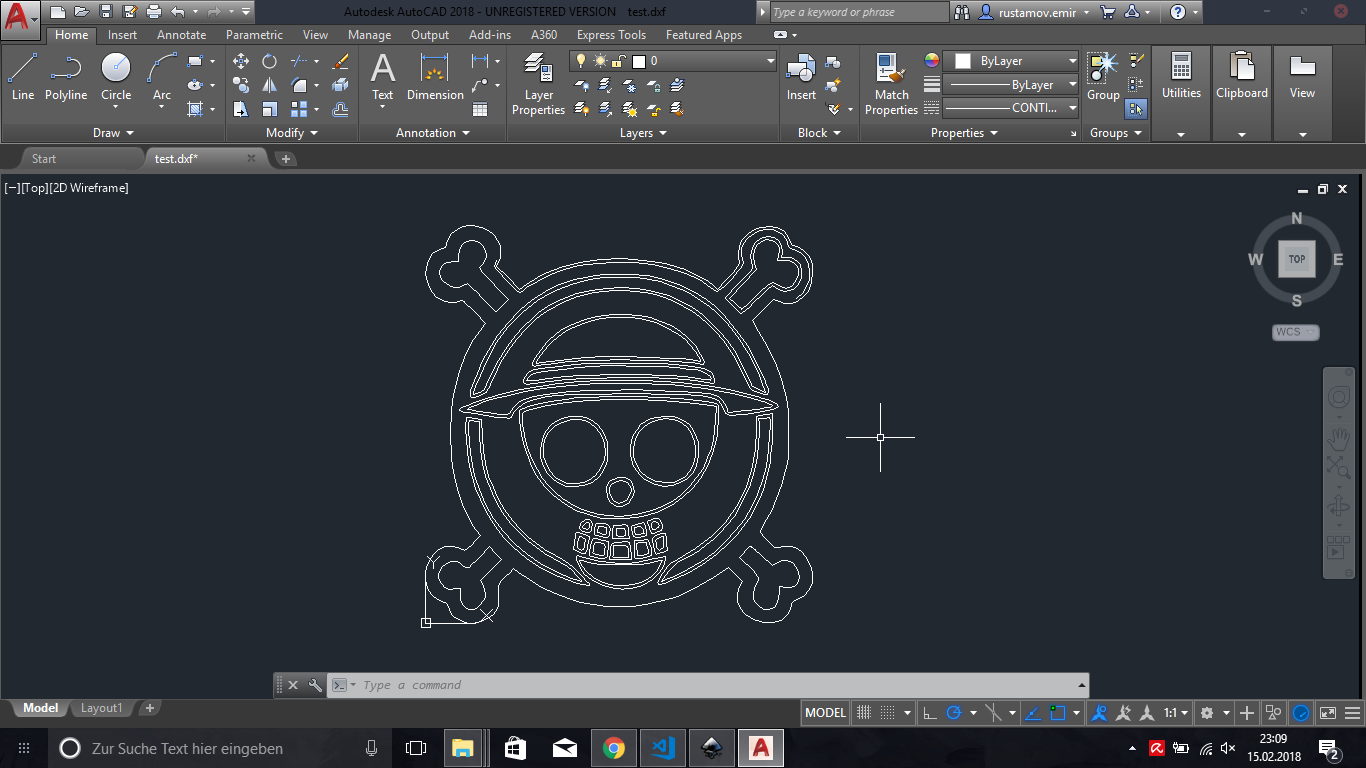Click the white layer color swatch
Image resolution: width=1366 pixels, height=768 pixels.
639,61
